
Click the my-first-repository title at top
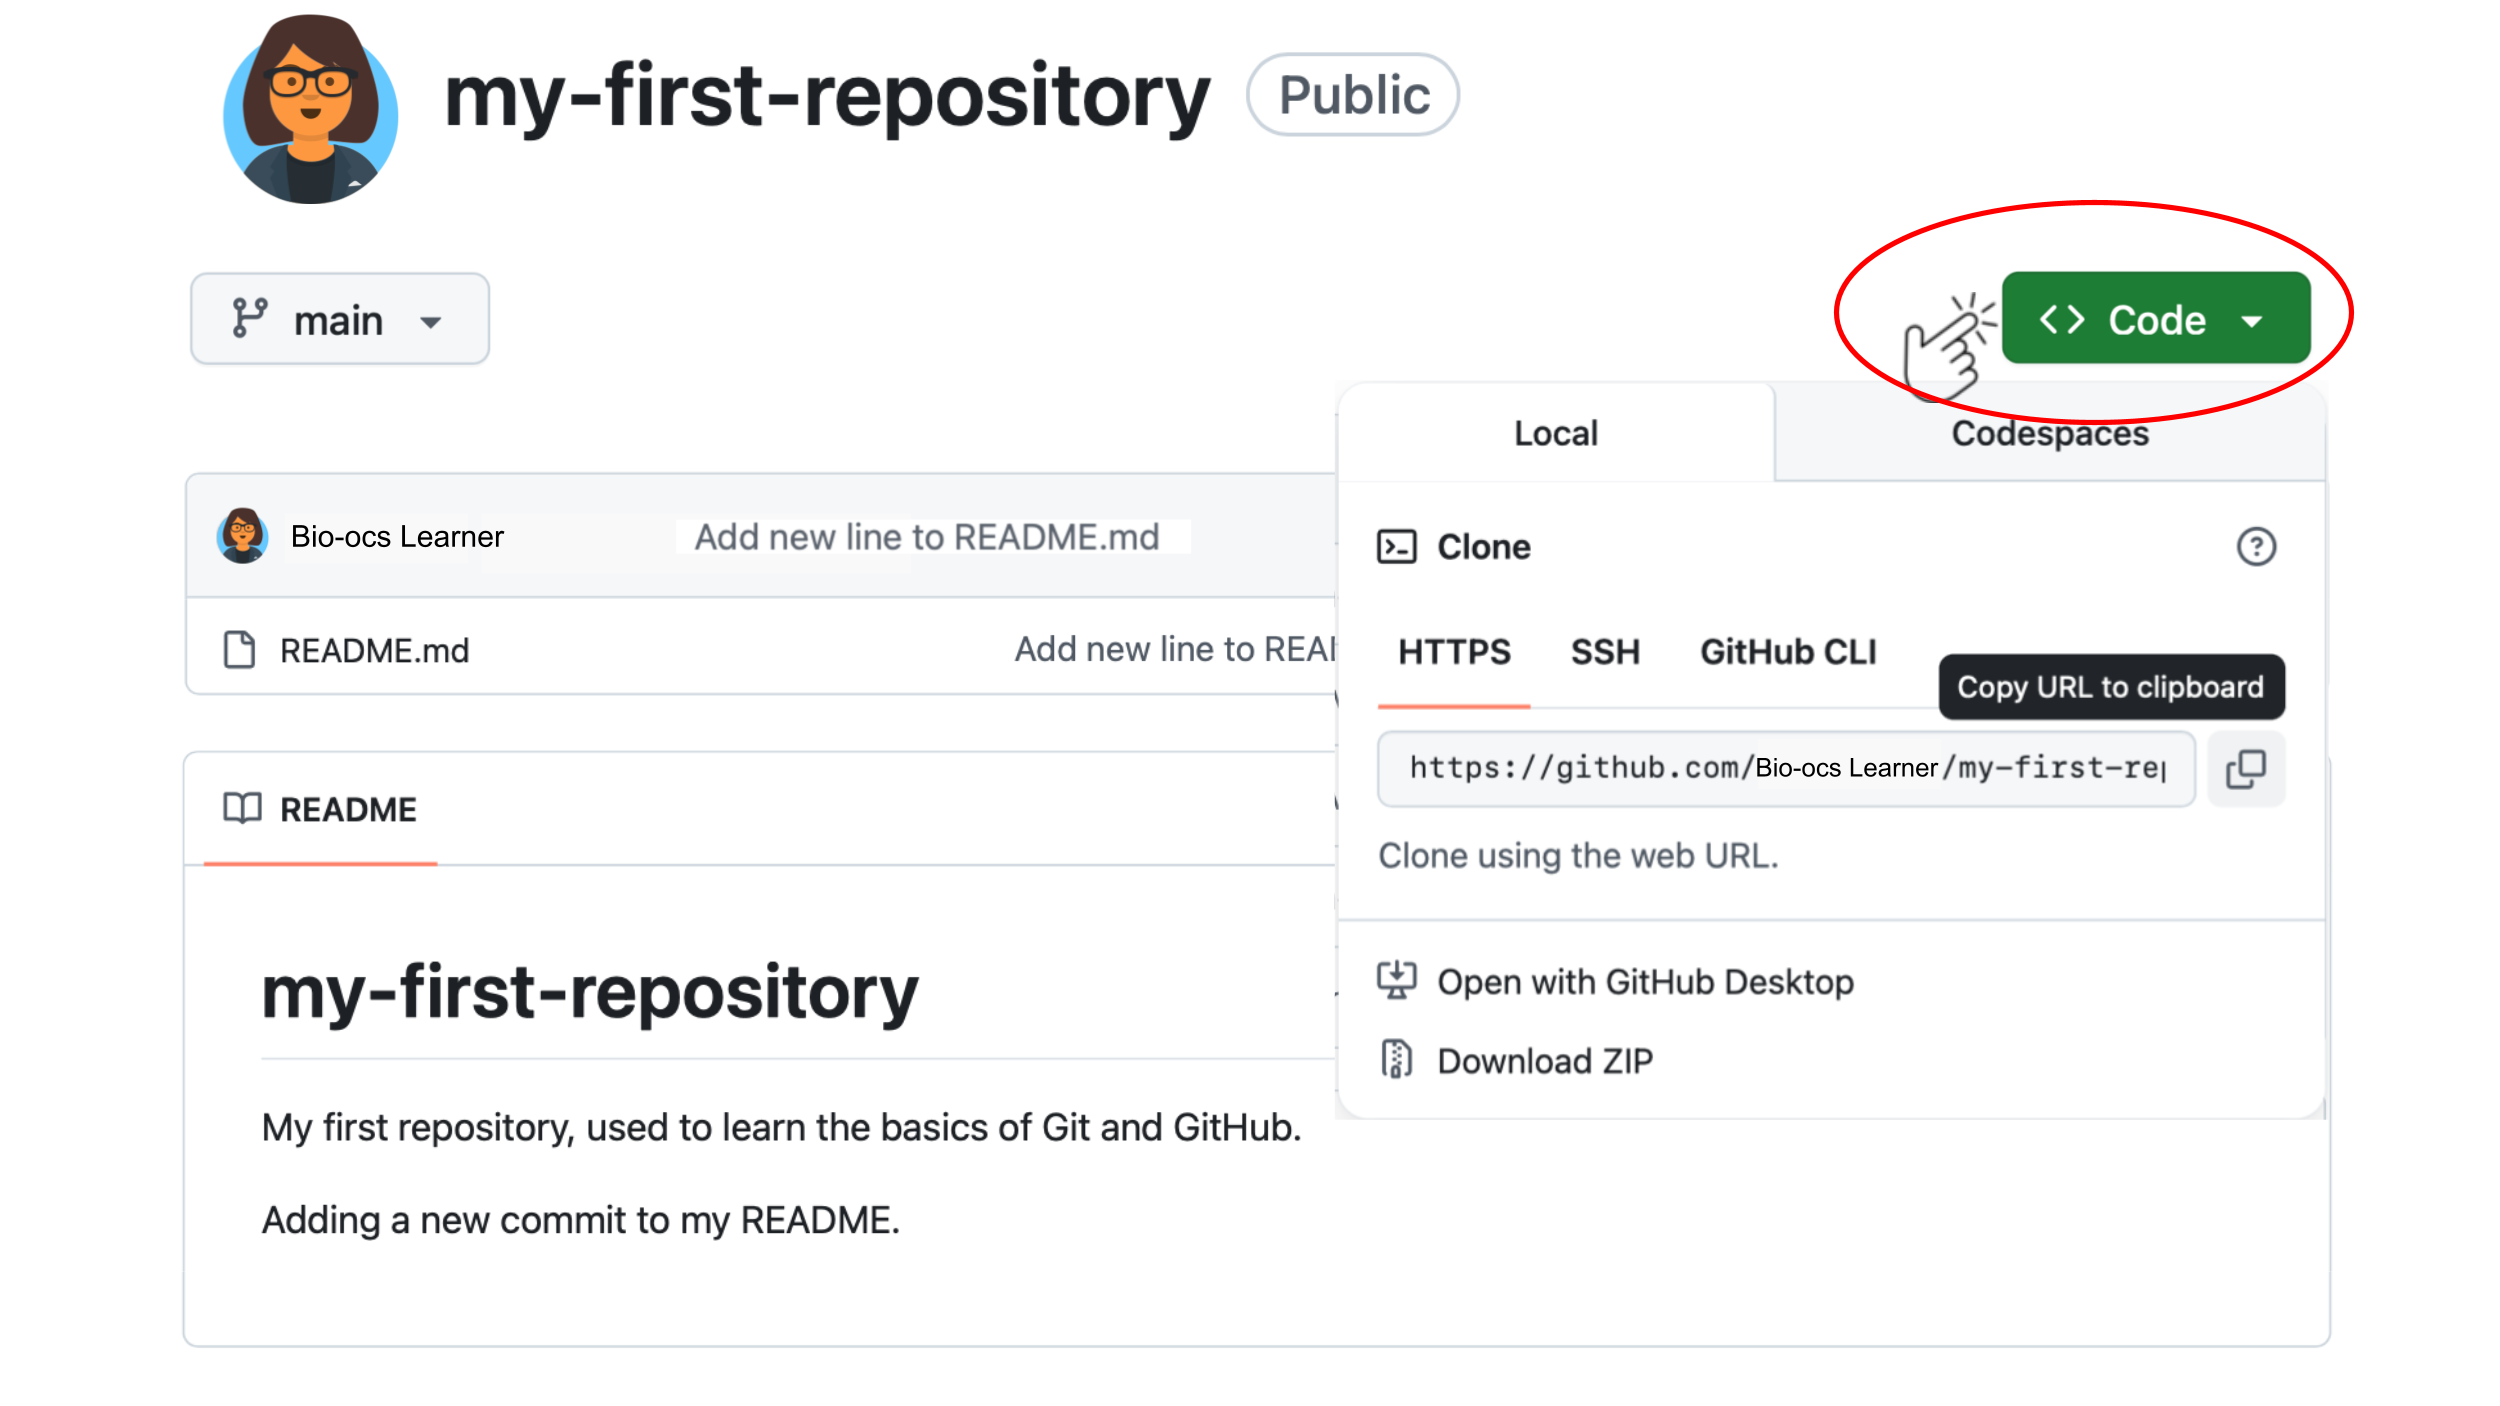[827, 97]
